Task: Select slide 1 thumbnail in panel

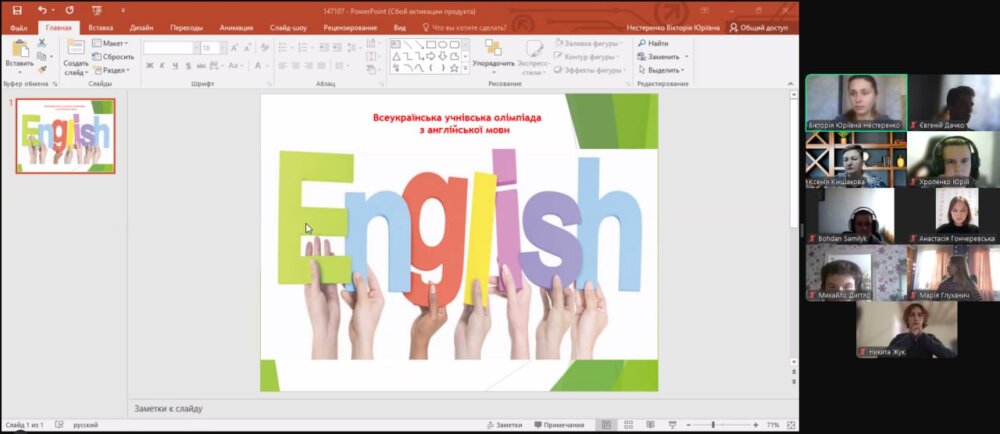Action: (65, 136)
